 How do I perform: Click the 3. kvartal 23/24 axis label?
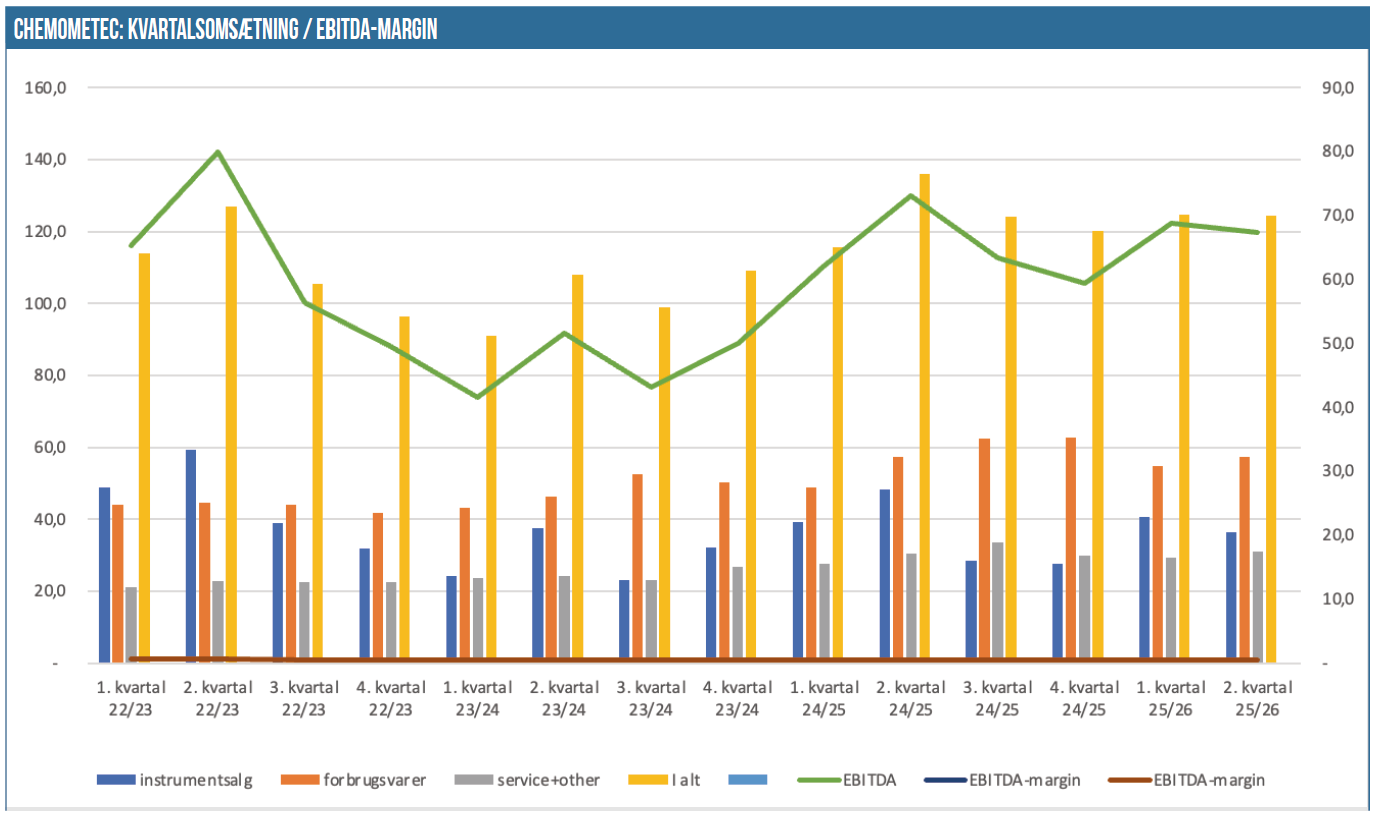click(651, 698)
